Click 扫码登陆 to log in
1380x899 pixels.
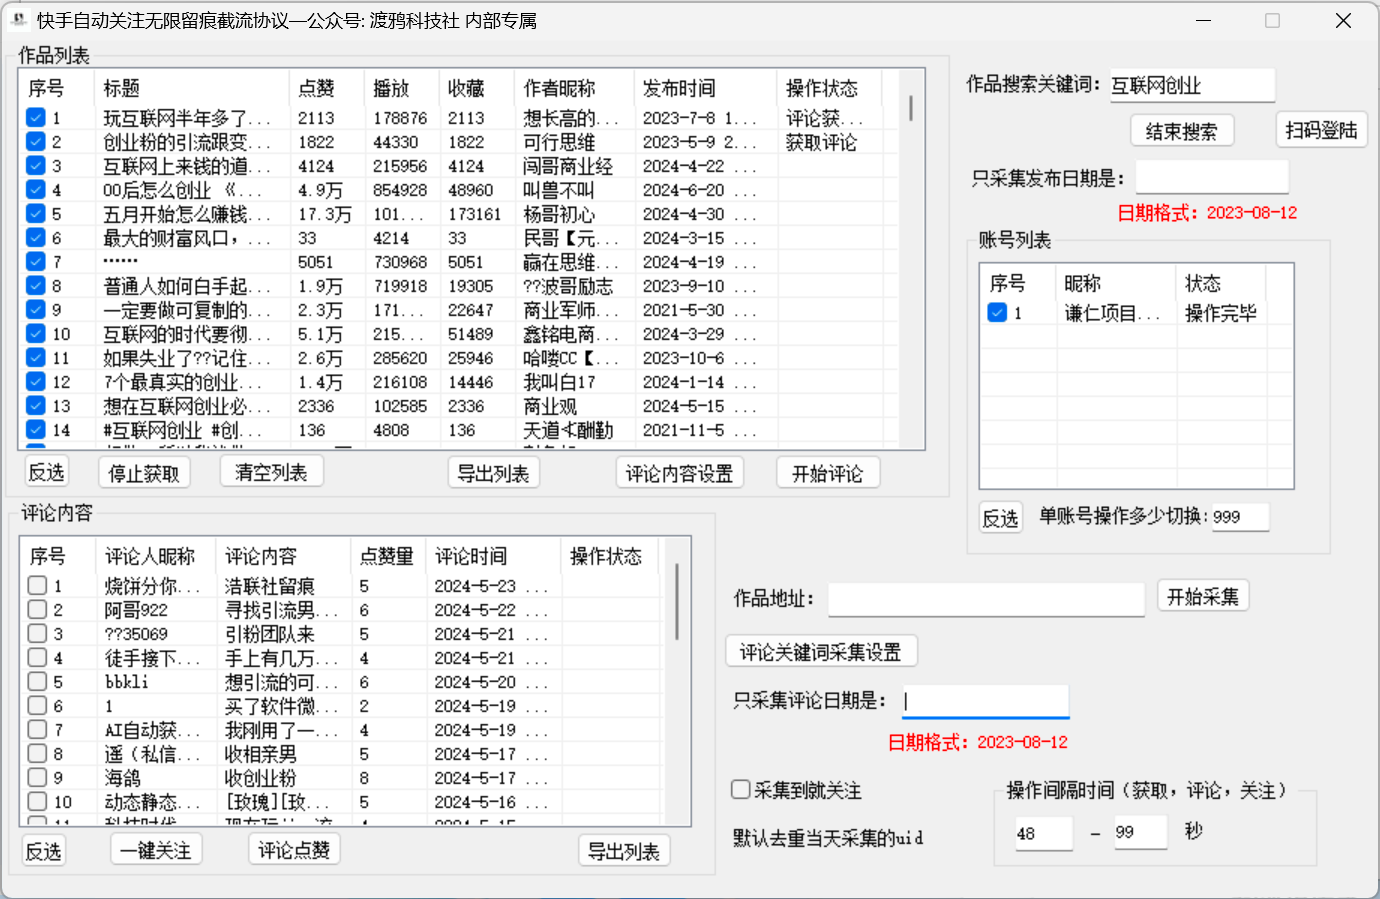[x=1321, y=131]
